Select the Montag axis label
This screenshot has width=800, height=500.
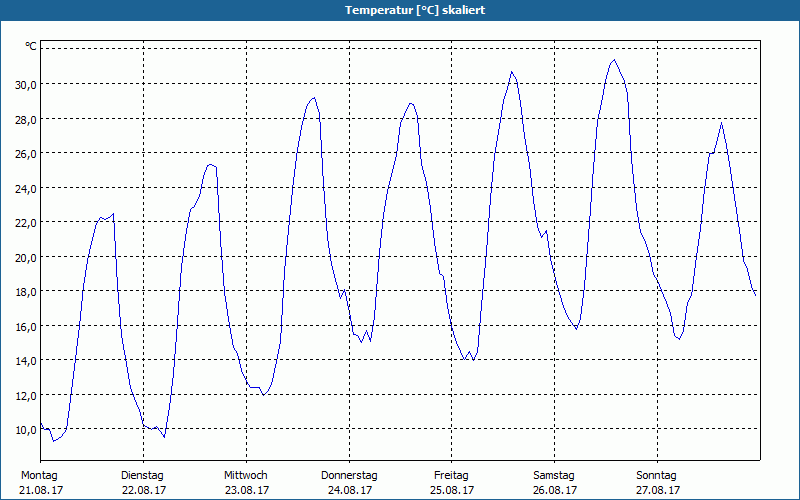[39, 476]
